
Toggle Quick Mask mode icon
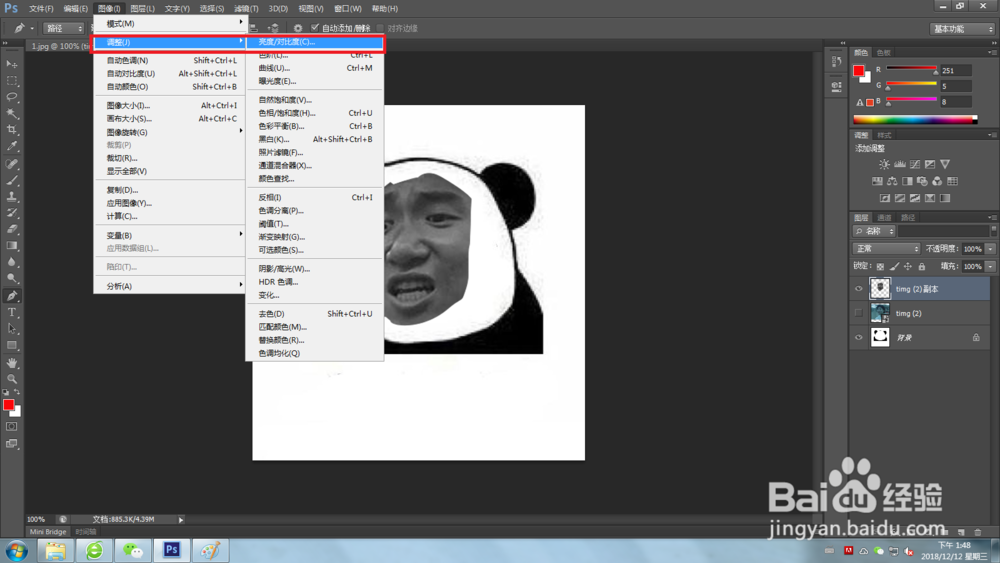point(11,427)
